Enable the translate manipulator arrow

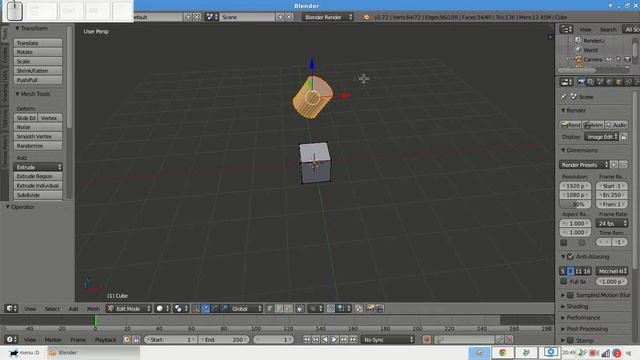click(x=205, y=309)
